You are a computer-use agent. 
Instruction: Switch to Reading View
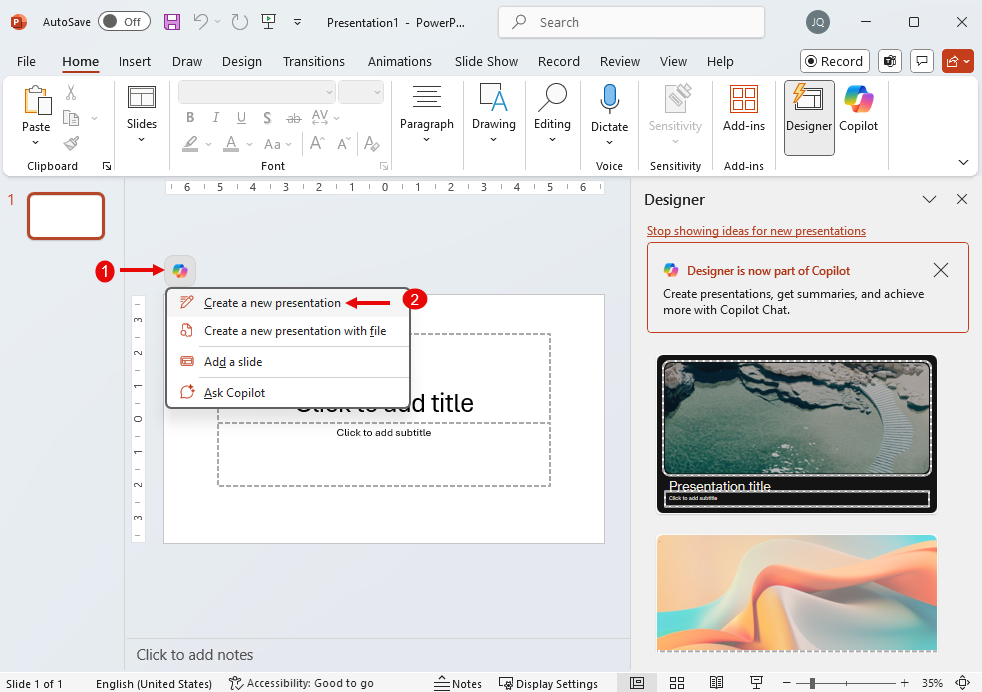tap(716, 683)
